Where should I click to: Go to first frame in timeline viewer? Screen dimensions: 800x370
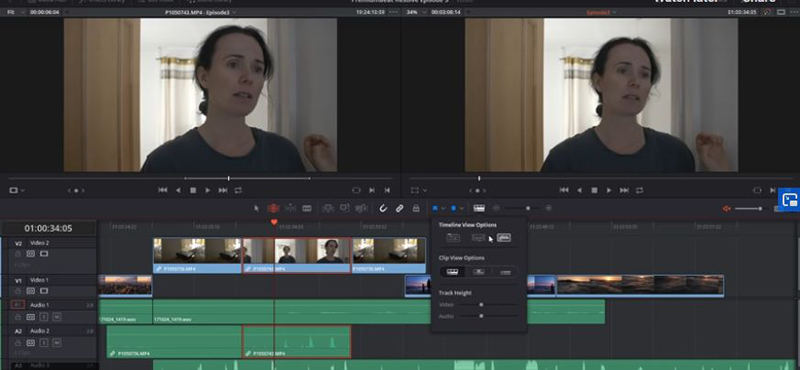click(x=564, y=190)
